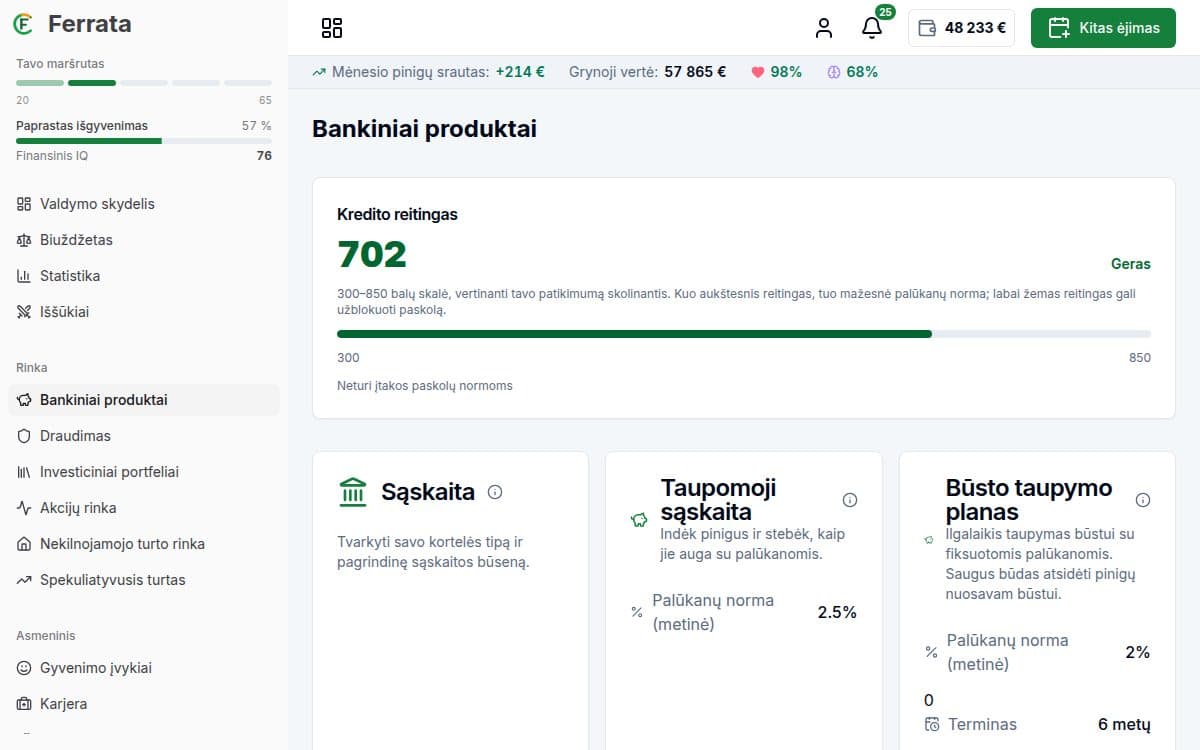Click piggy icon in Taupomoji sąskaita card
This screenshot has width=1200, height=750.
pos(639,519)
